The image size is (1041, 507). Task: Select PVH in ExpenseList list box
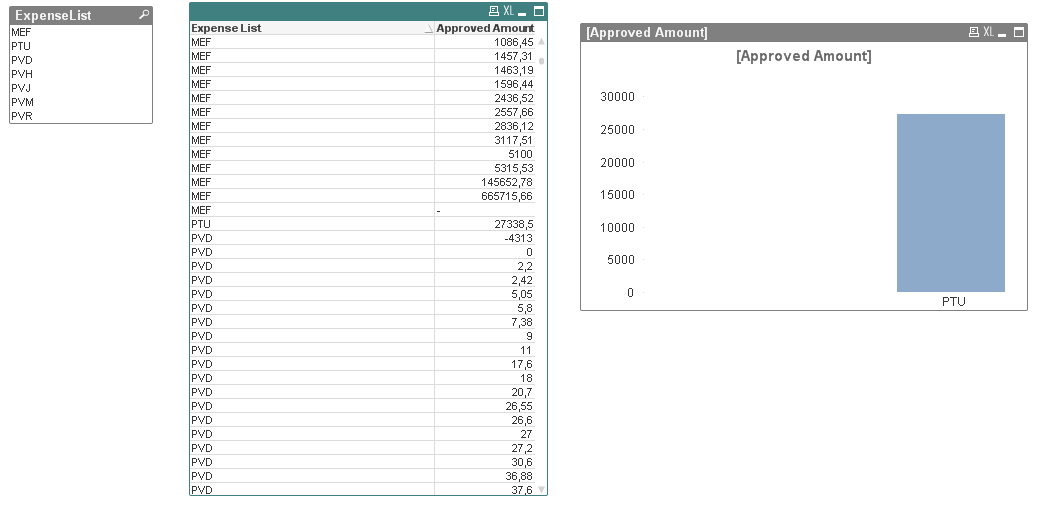click(x=81, y=74)
